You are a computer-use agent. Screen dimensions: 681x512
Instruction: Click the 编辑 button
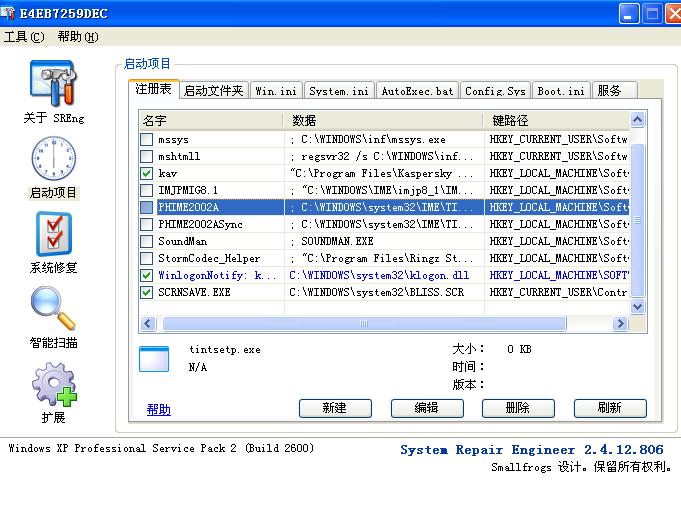pos(427,408)
